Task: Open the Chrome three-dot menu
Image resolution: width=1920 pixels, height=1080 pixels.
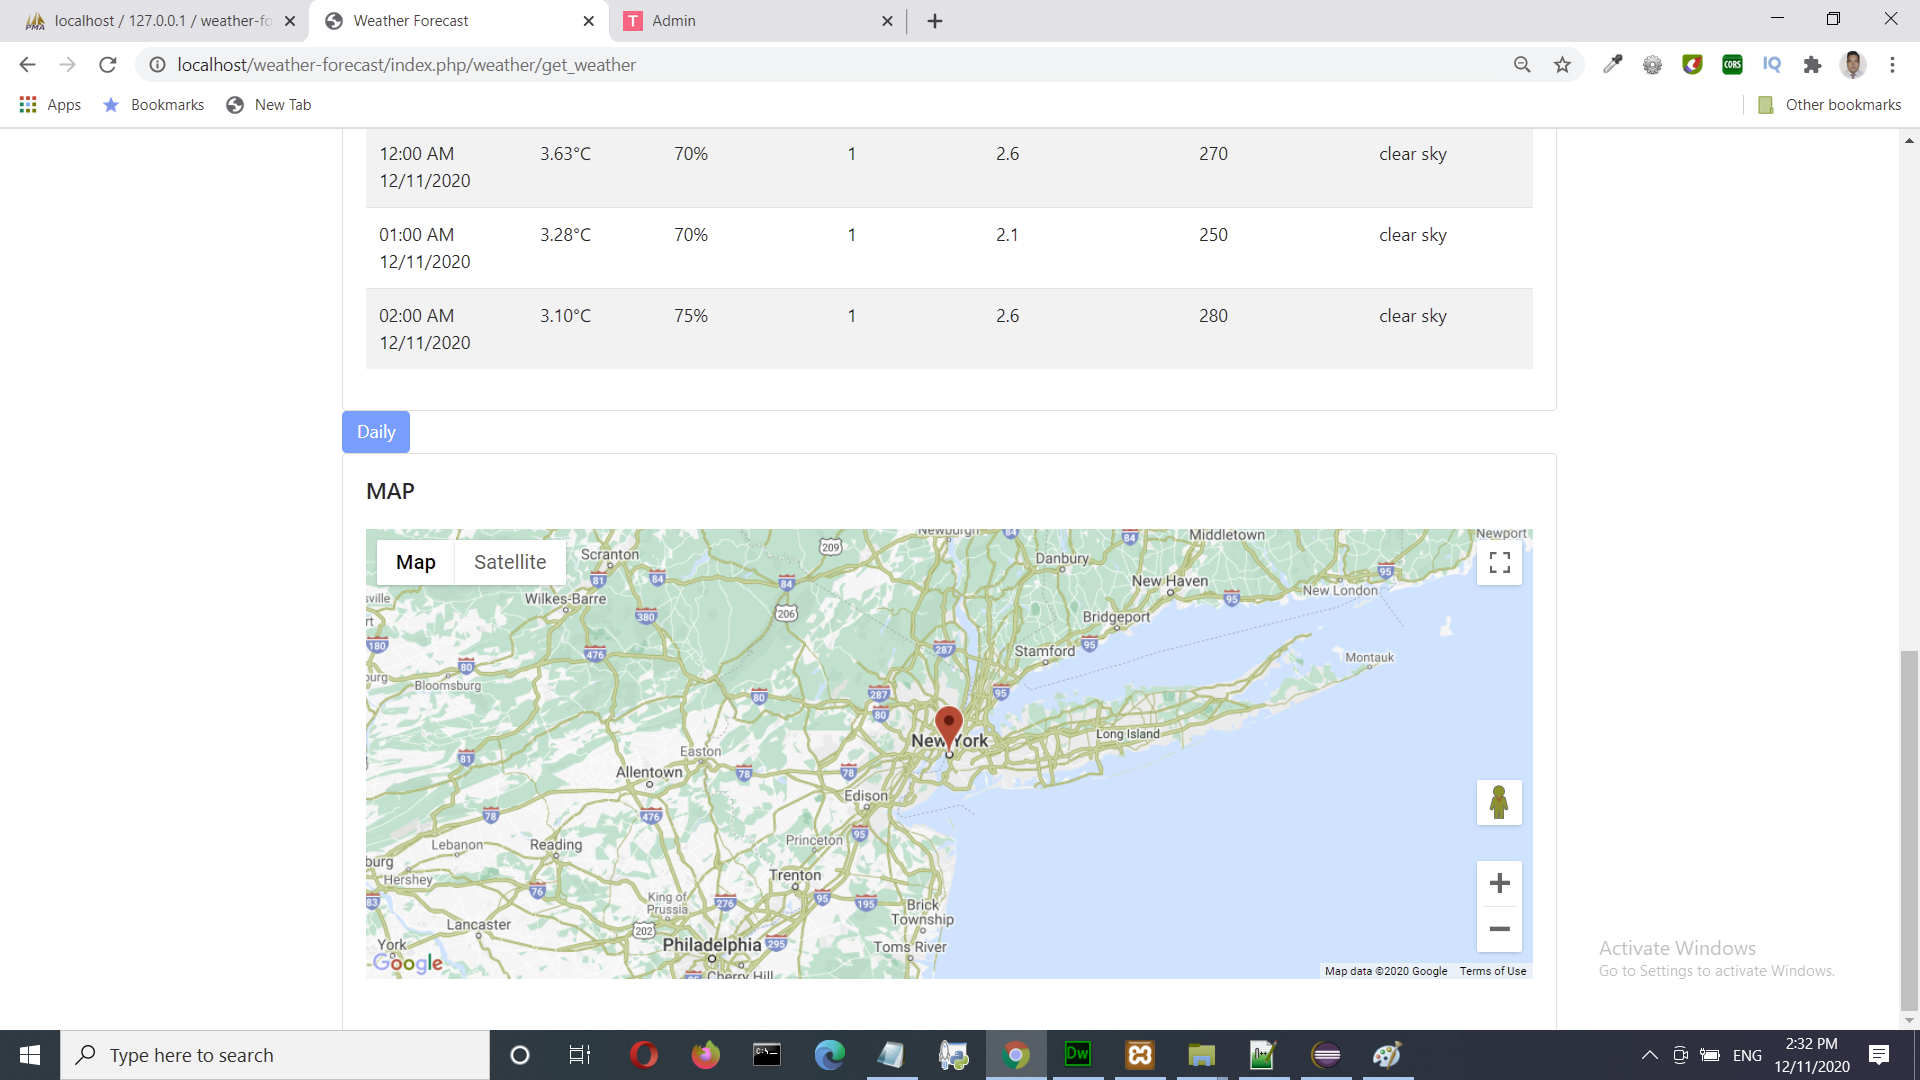Action: tap(1892, 64)
